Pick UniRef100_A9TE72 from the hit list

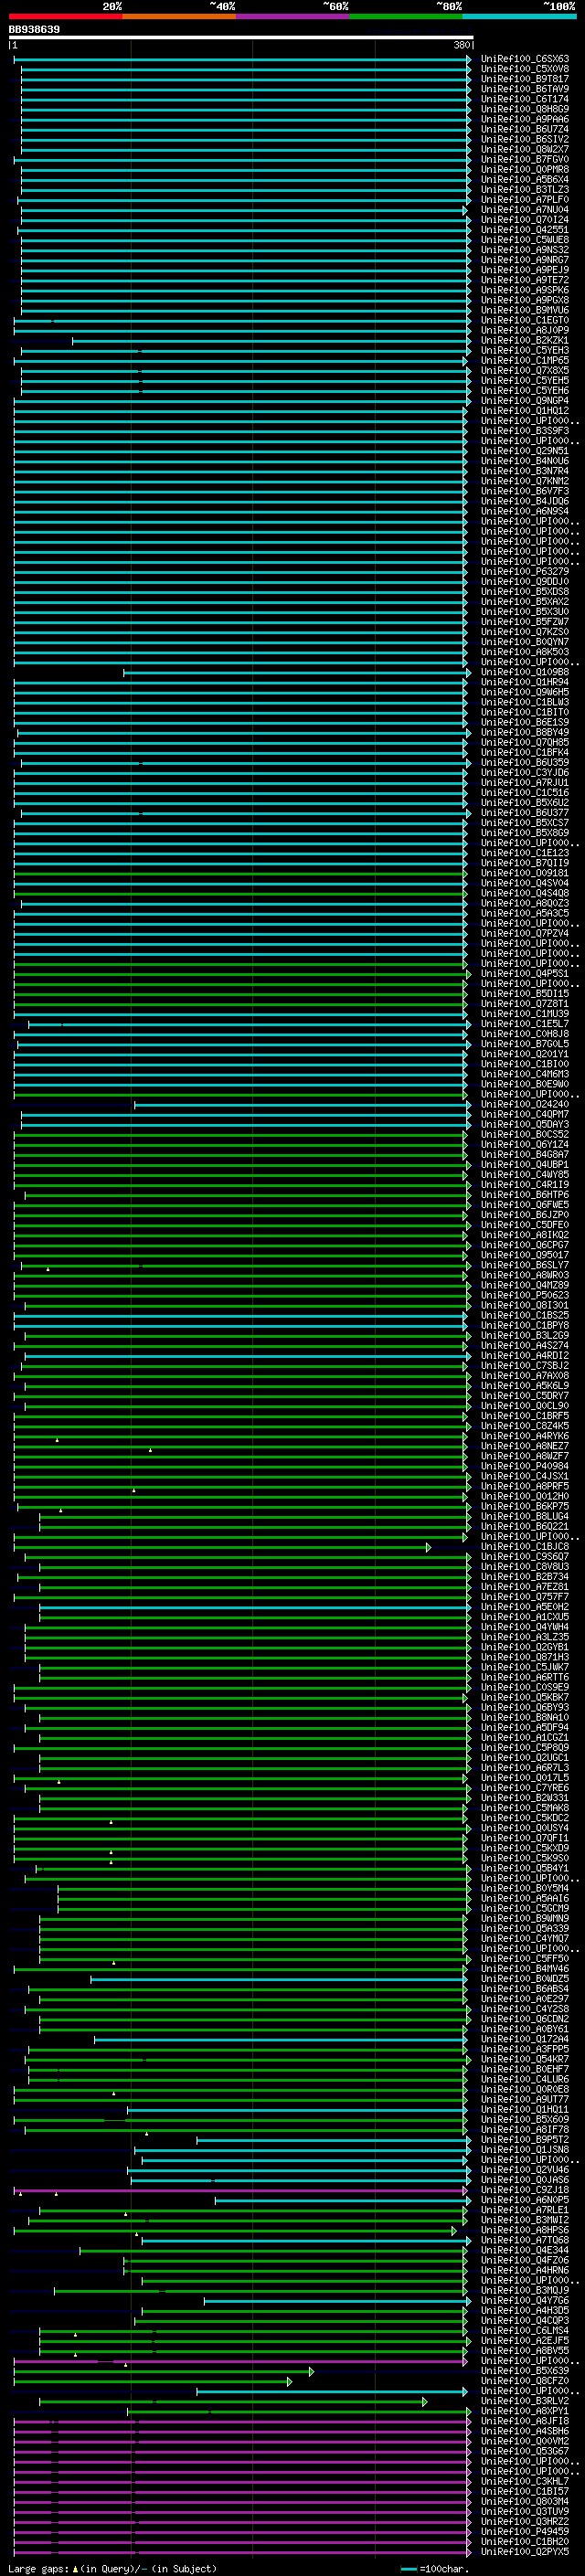(x=525, y=280)
